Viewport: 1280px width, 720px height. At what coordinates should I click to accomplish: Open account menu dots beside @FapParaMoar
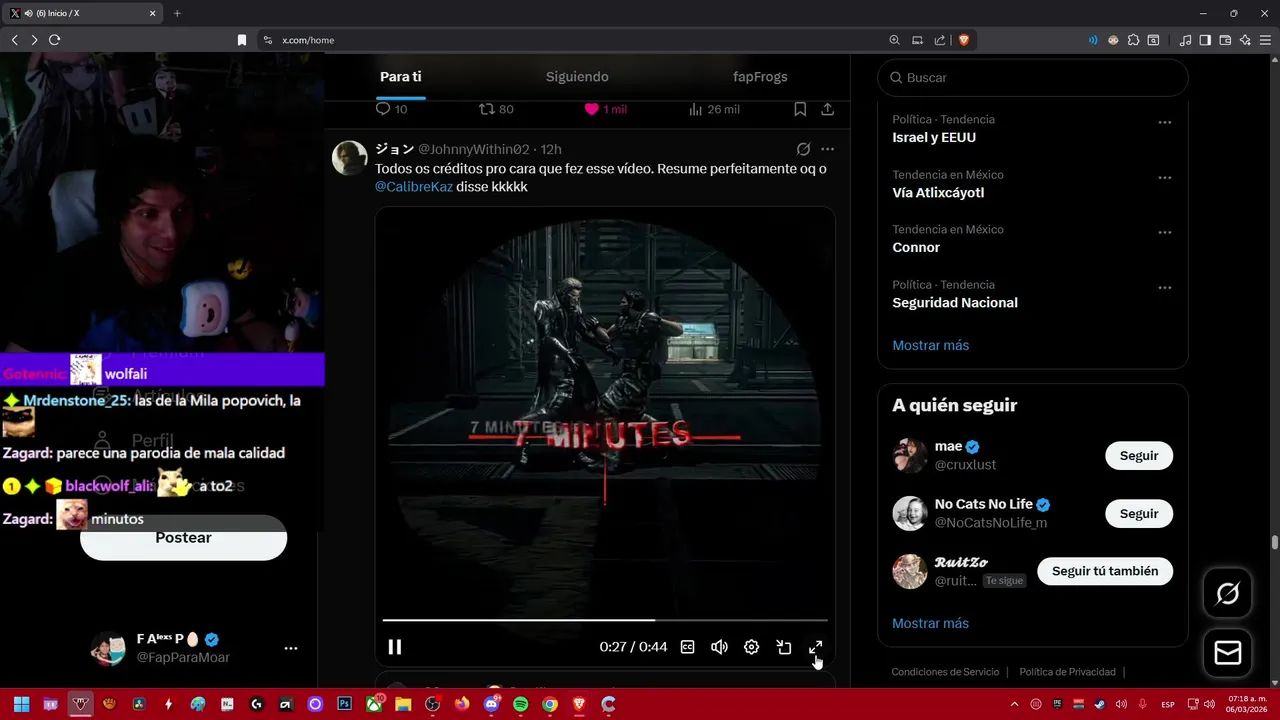(x=291, y=648)
